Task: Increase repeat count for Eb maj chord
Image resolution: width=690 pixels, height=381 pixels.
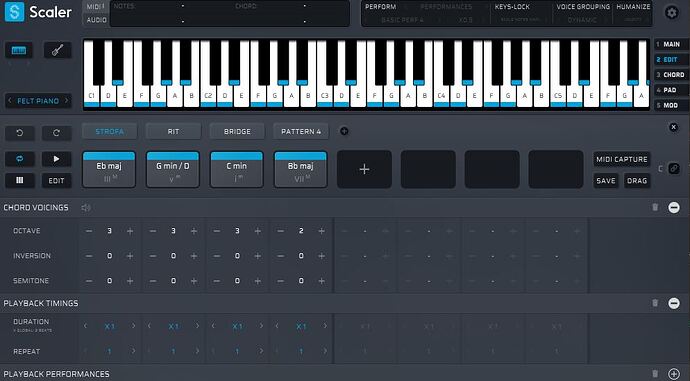Action: pyautogui.click(x=133, y=351)
